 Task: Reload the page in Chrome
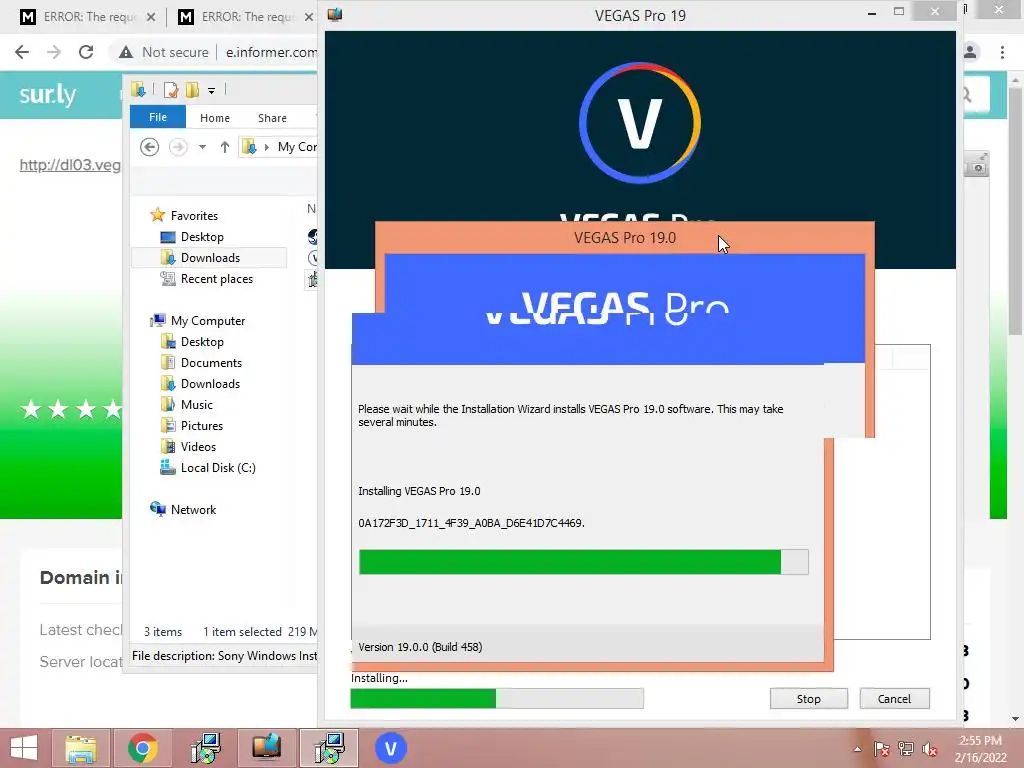86,52
